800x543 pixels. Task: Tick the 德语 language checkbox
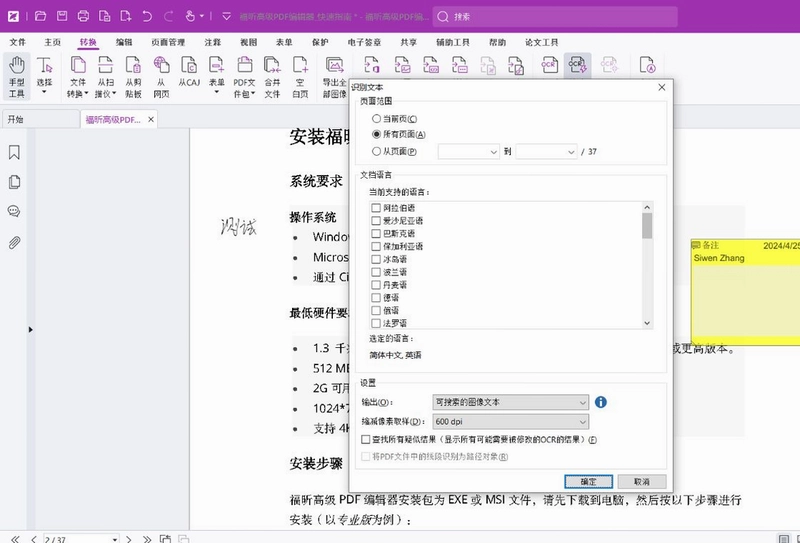376,298
